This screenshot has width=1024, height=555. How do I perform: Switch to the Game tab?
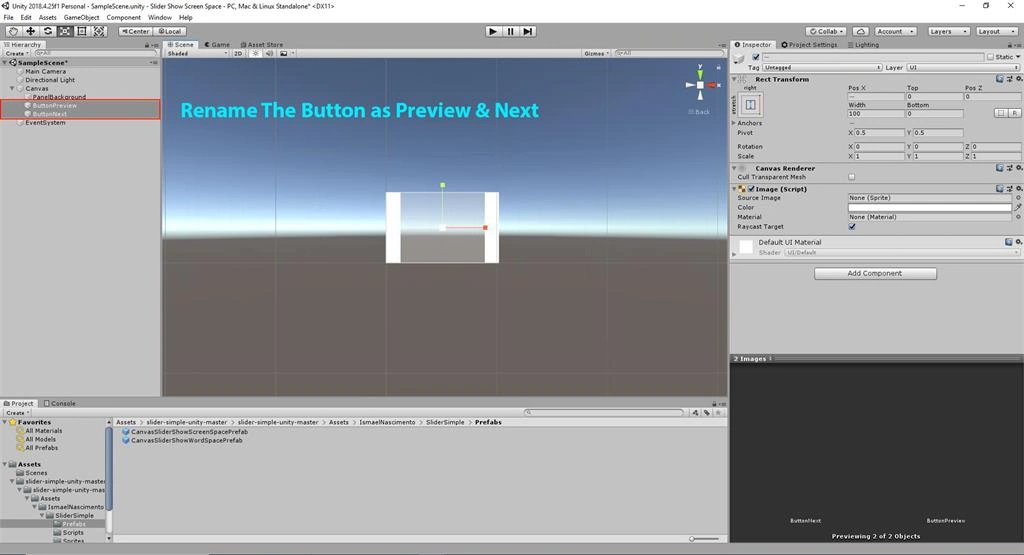[217, 45]
